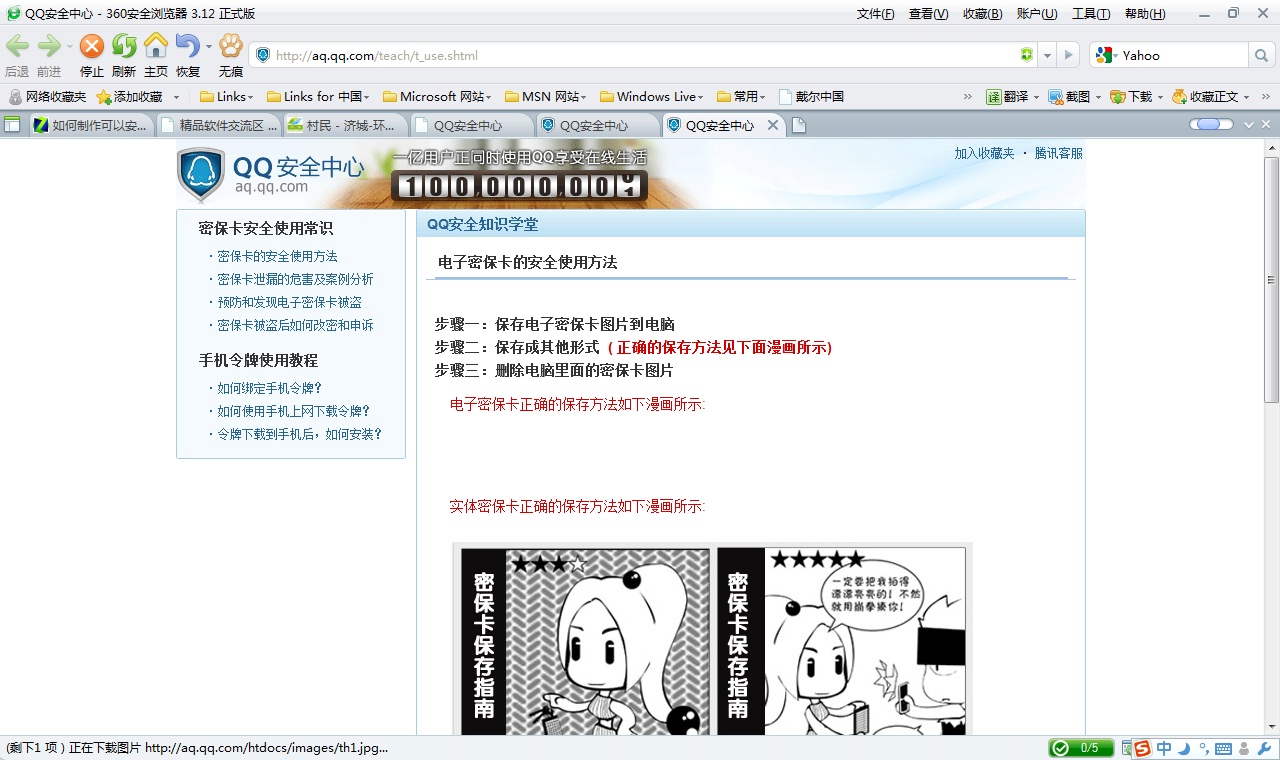The width and height of the screenshot is (1280, 760).
Task: Click the 收藏正文 tool
Action: (x=1205, y=97)
